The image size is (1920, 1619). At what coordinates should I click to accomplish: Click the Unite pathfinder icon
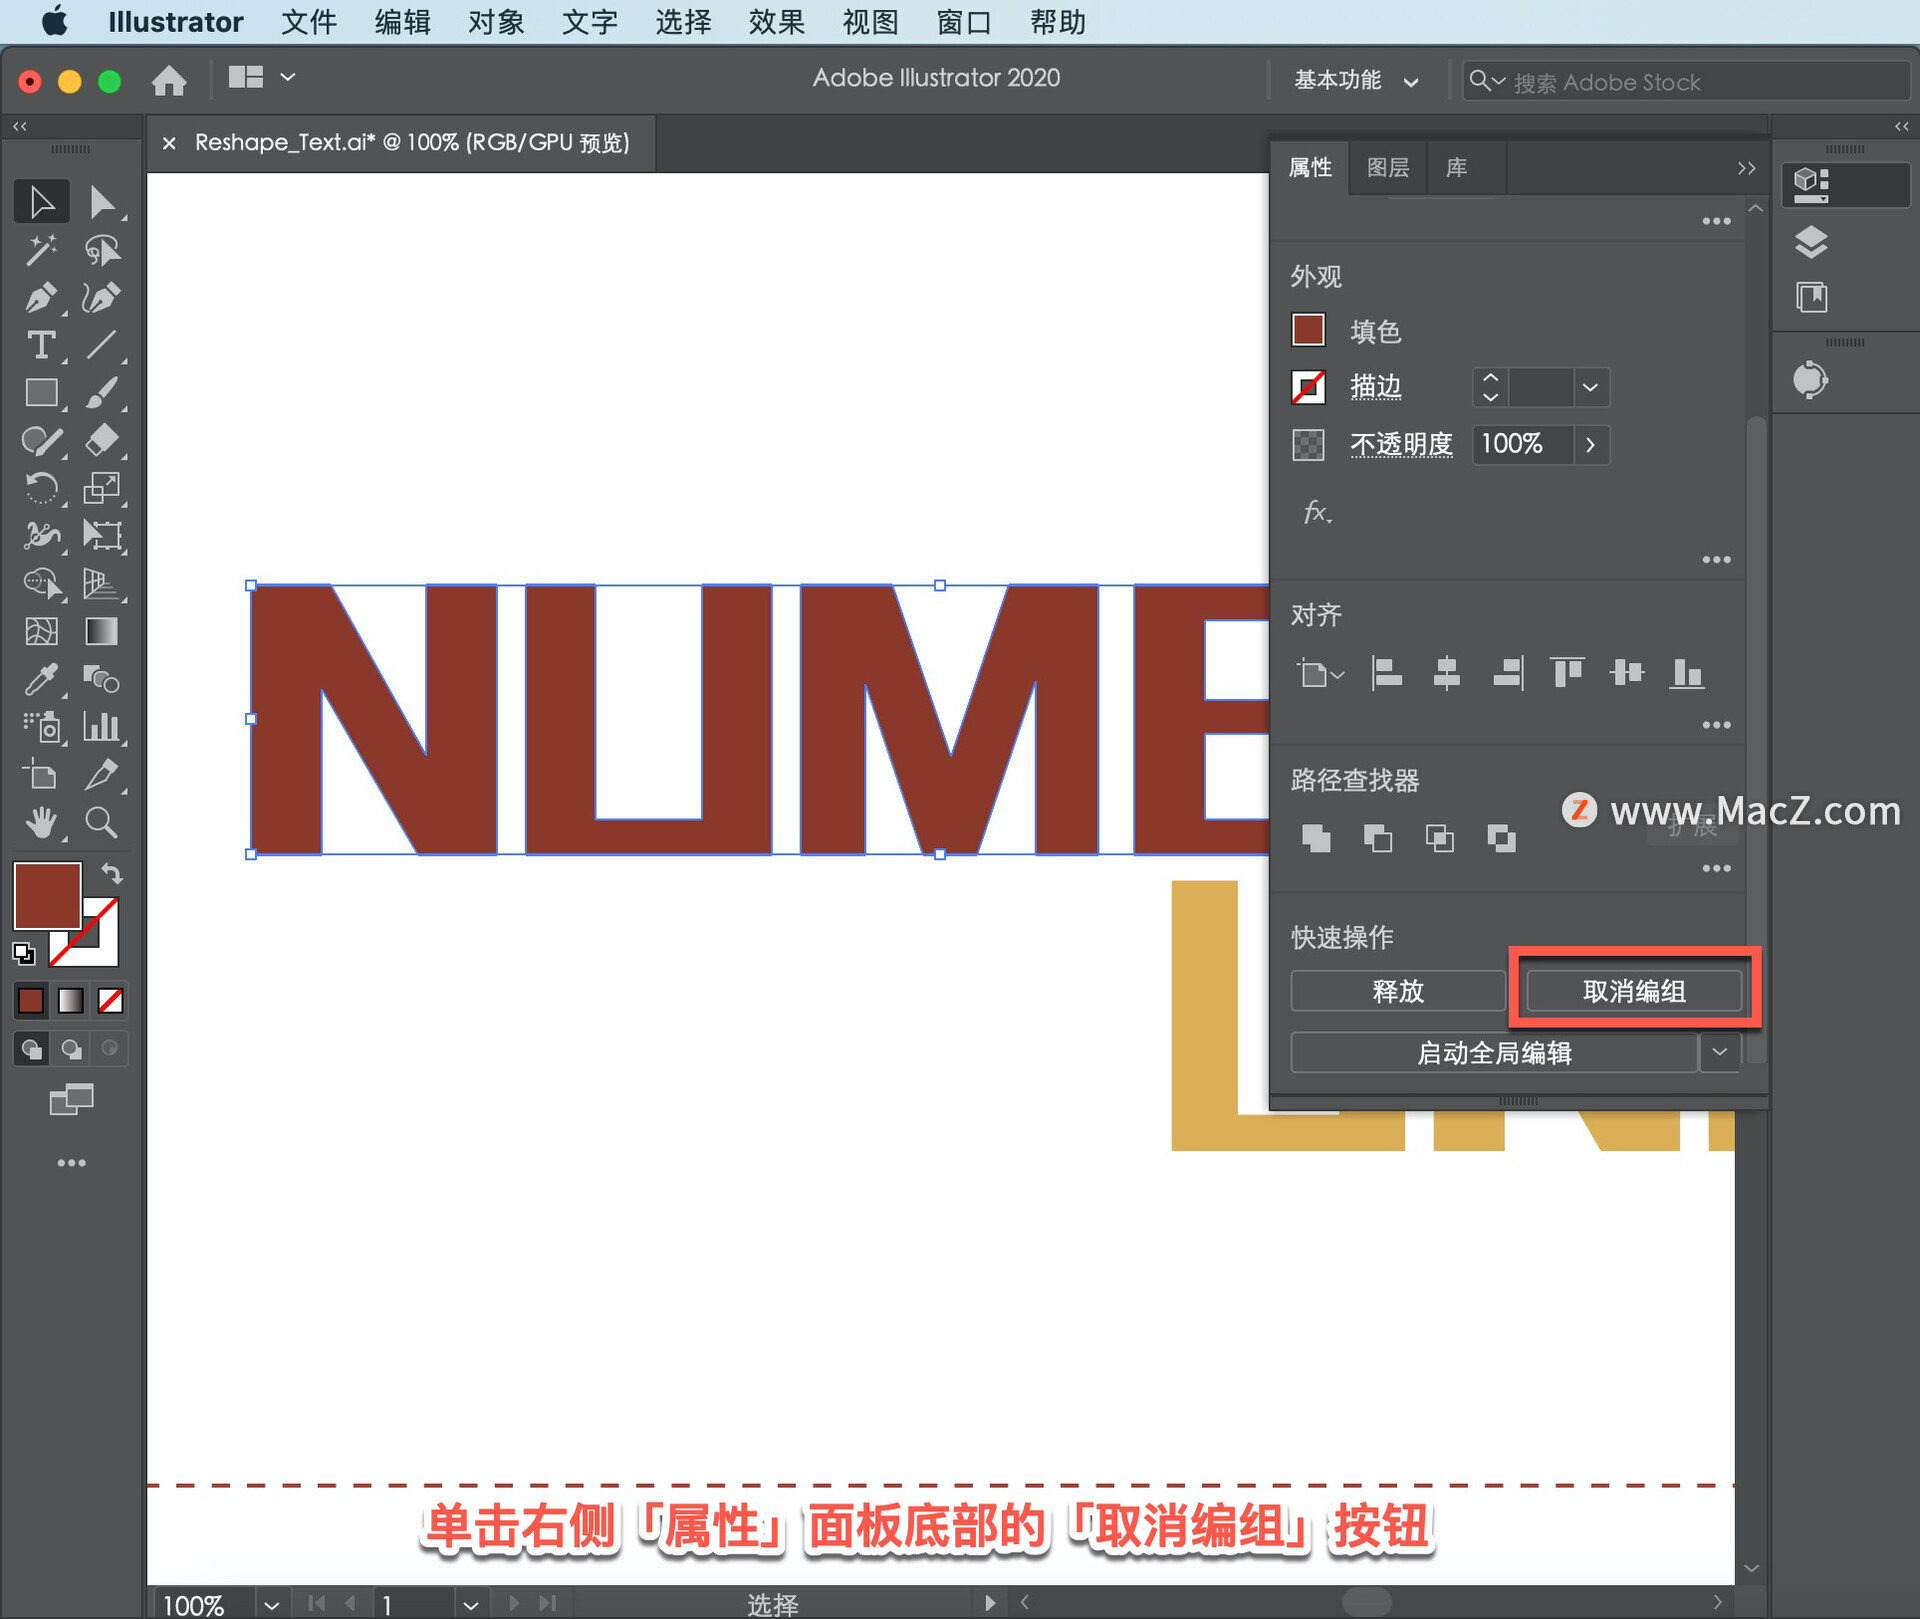[x=1316, y=838]
